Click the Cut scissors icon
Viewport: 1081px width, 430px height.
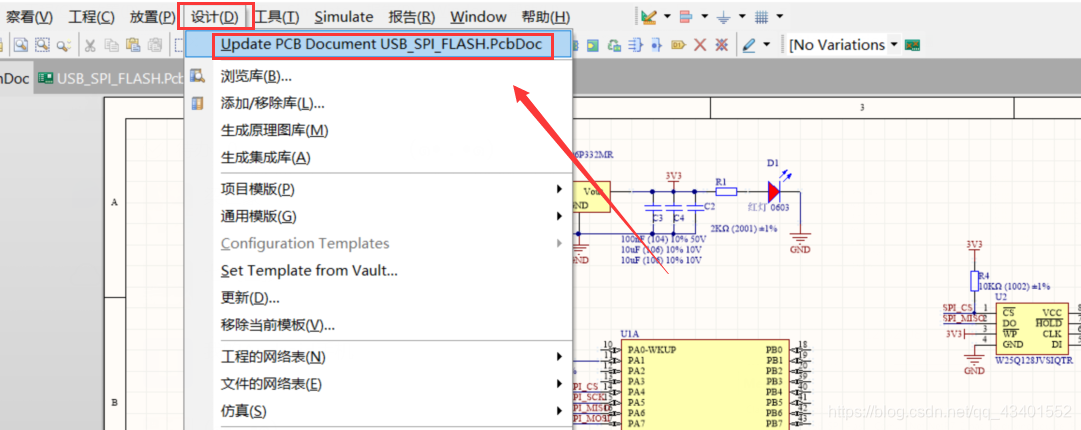tap(90, 45)
